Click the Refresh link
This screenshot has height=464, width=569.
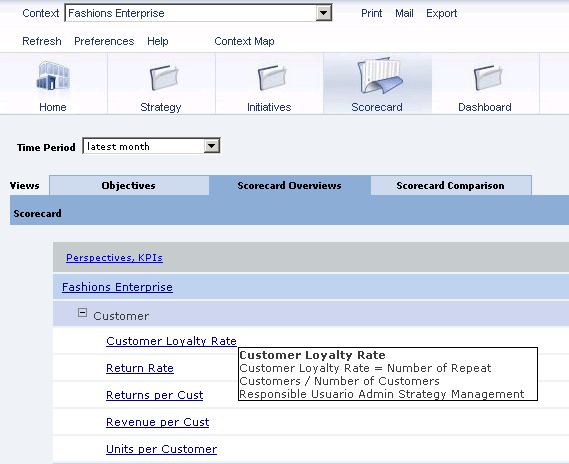[42, 41]
